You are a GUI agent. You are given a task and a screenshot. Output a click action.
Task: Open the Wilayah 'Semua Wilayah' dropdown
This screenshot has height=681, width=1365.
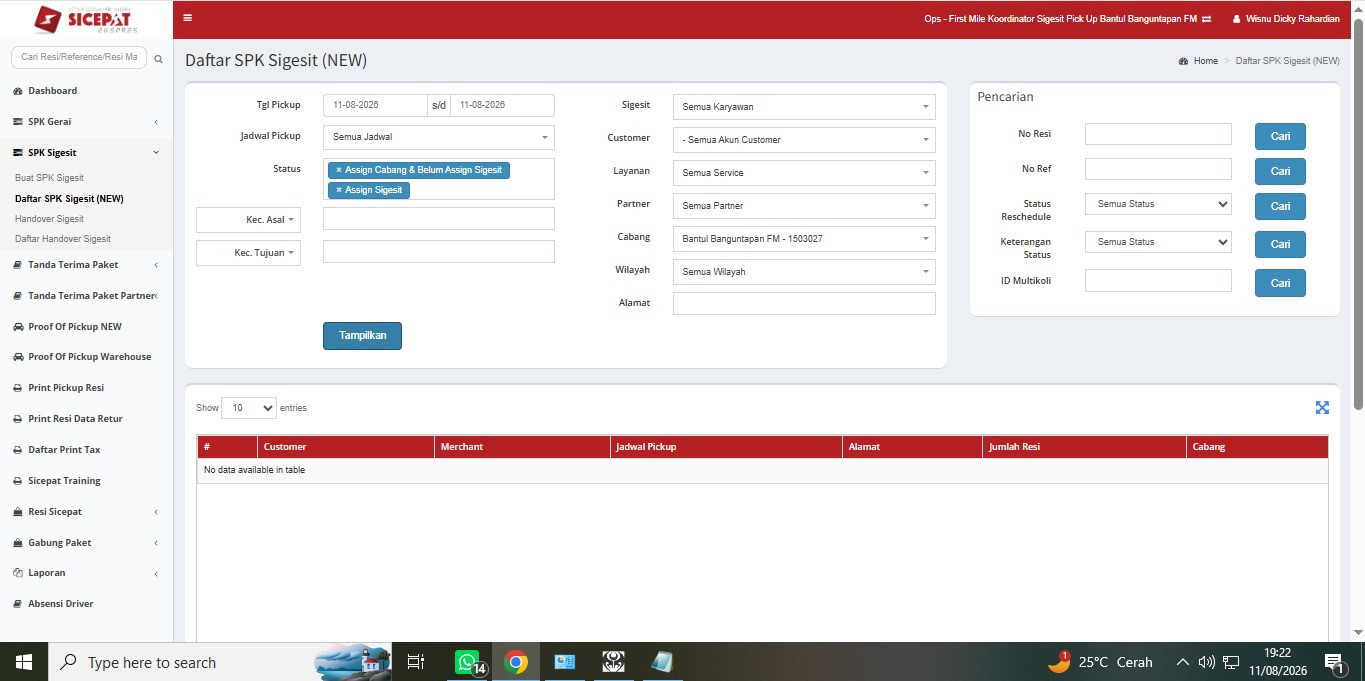(804, 272)
